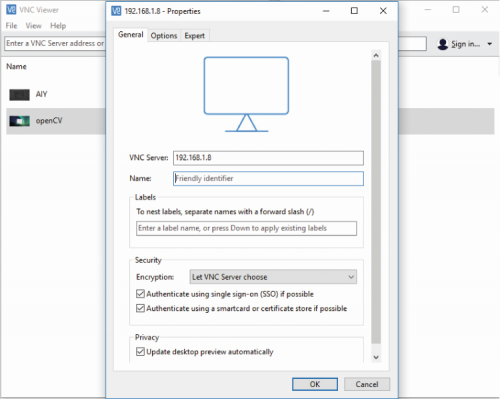Screen dimensions: 500x399
Task: Click the VNC Viewer app icon in main window
Action: pos(11,10)
